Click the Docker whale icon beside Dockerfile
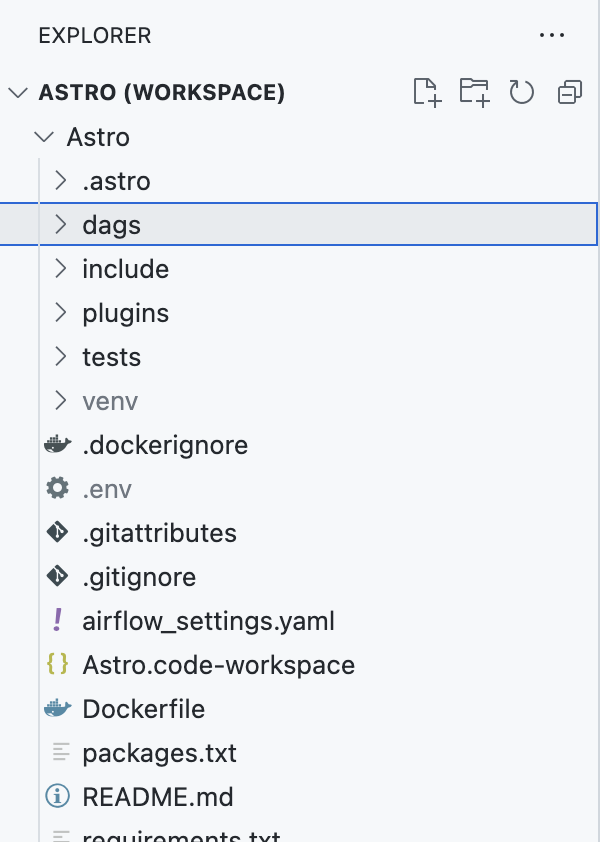The height and width of the screenshot is (842, 606). (55, 709)
